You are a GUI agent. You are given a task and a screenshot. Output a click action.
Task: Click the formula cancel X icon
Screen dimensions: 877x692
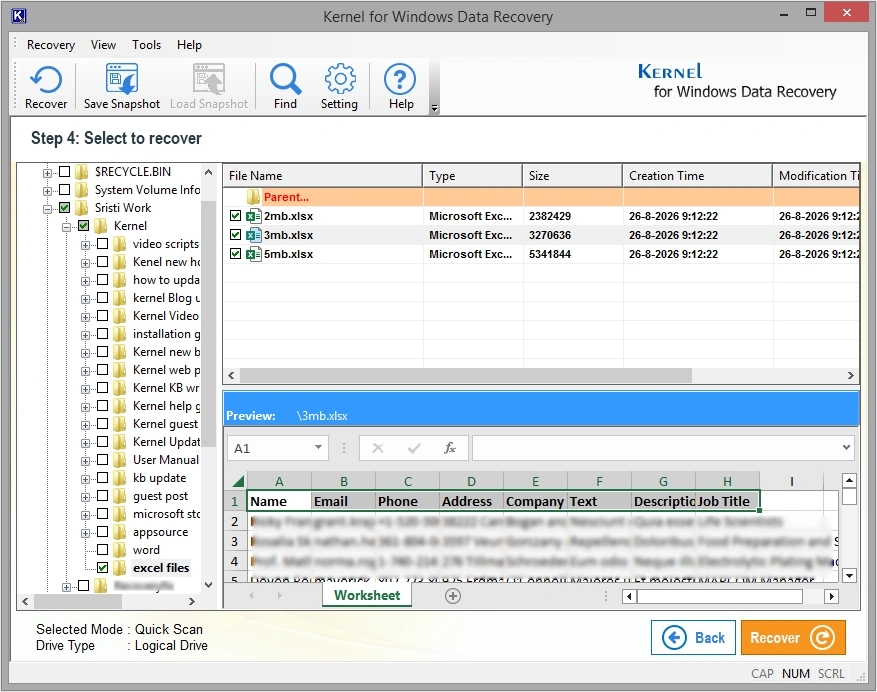[378, 448]
